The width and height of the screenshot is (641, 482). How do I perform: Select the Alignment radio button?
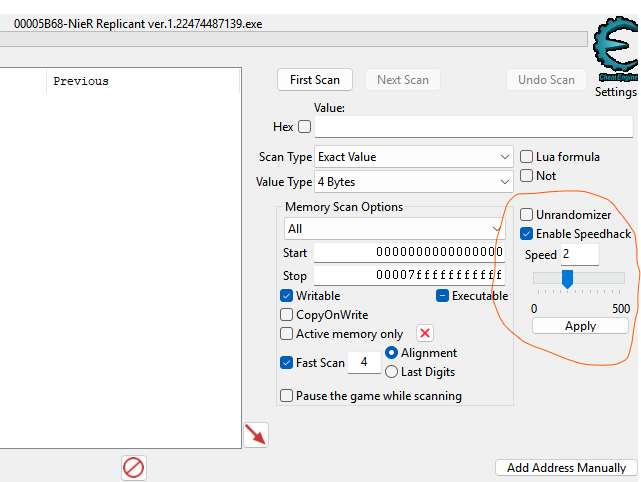point(391,352)
